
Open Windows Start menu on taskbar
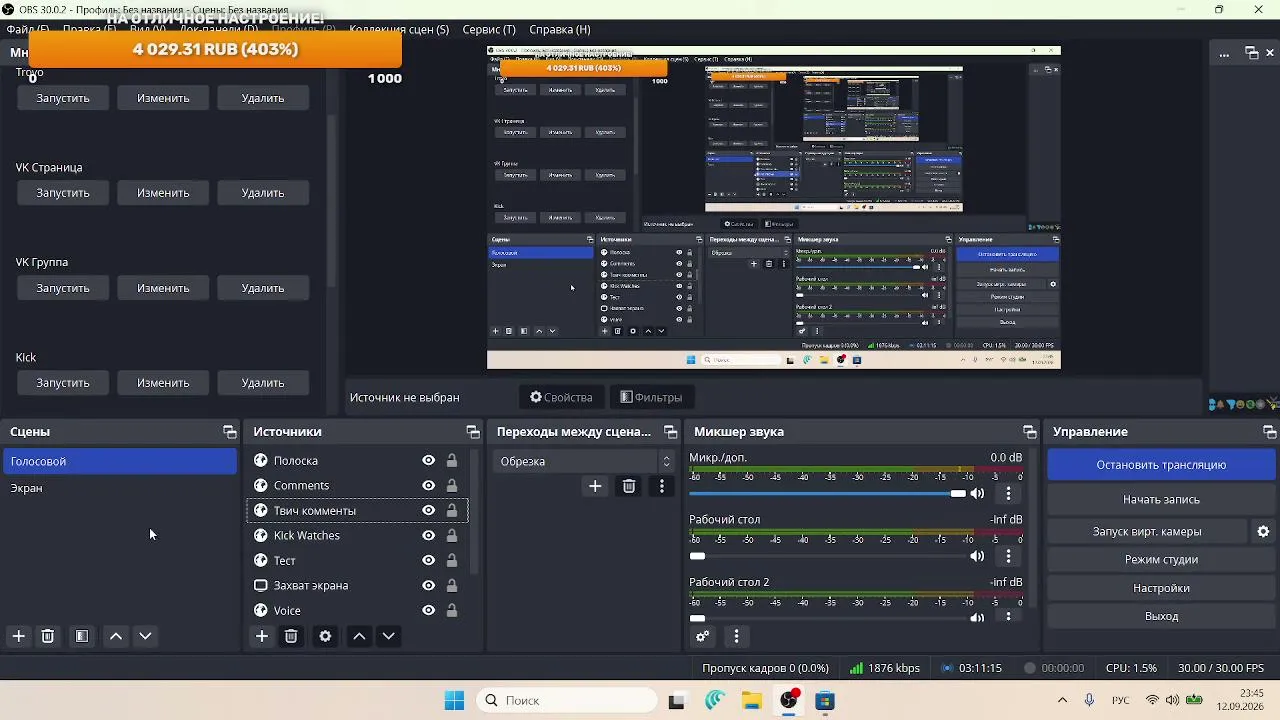454,700
